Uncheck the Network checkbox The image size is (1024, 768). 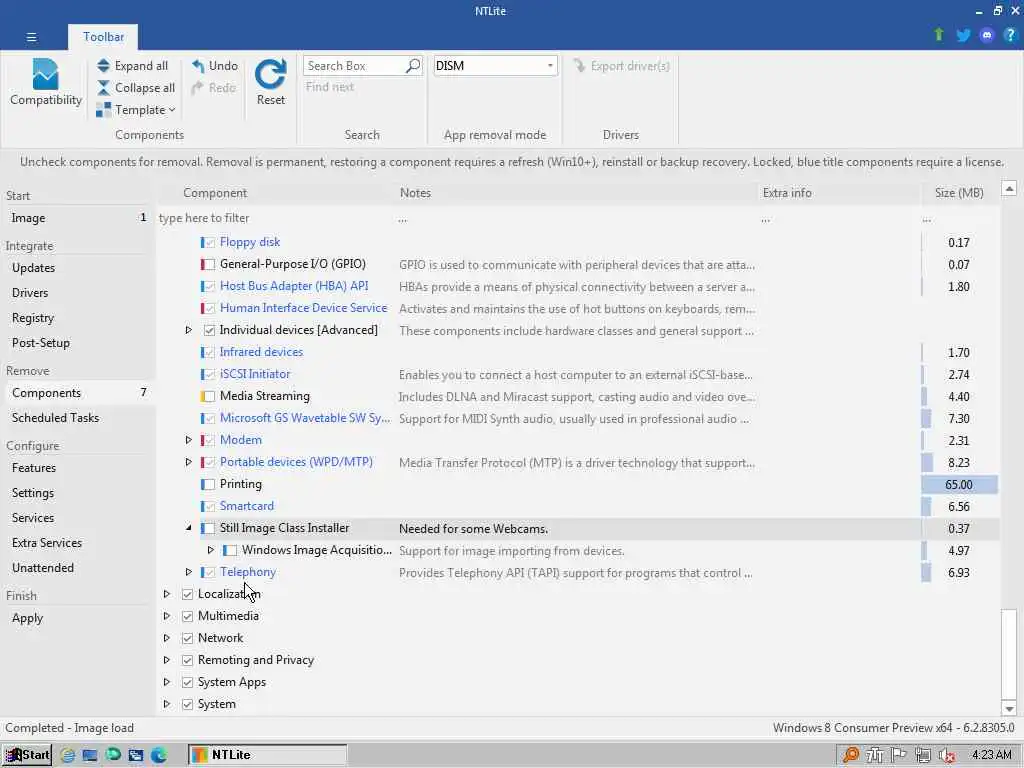(x=187, y=638)
